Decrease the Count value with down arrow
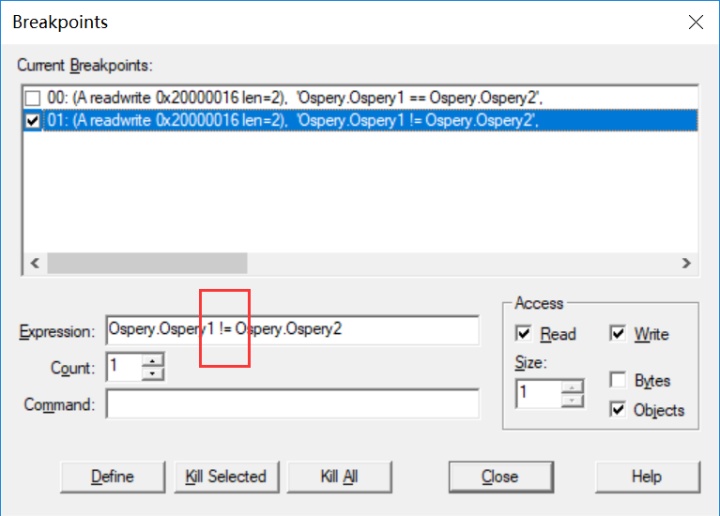 click(x=152, y=373)
